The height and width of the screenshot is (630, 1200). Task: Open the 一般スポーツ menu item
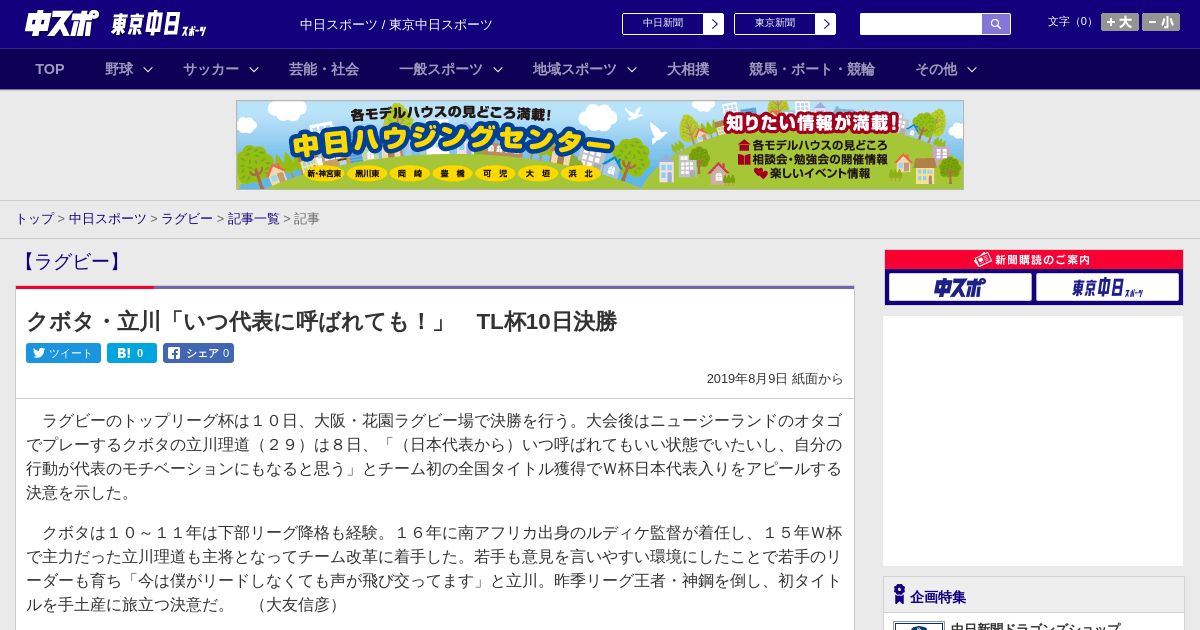pos(441,69)
